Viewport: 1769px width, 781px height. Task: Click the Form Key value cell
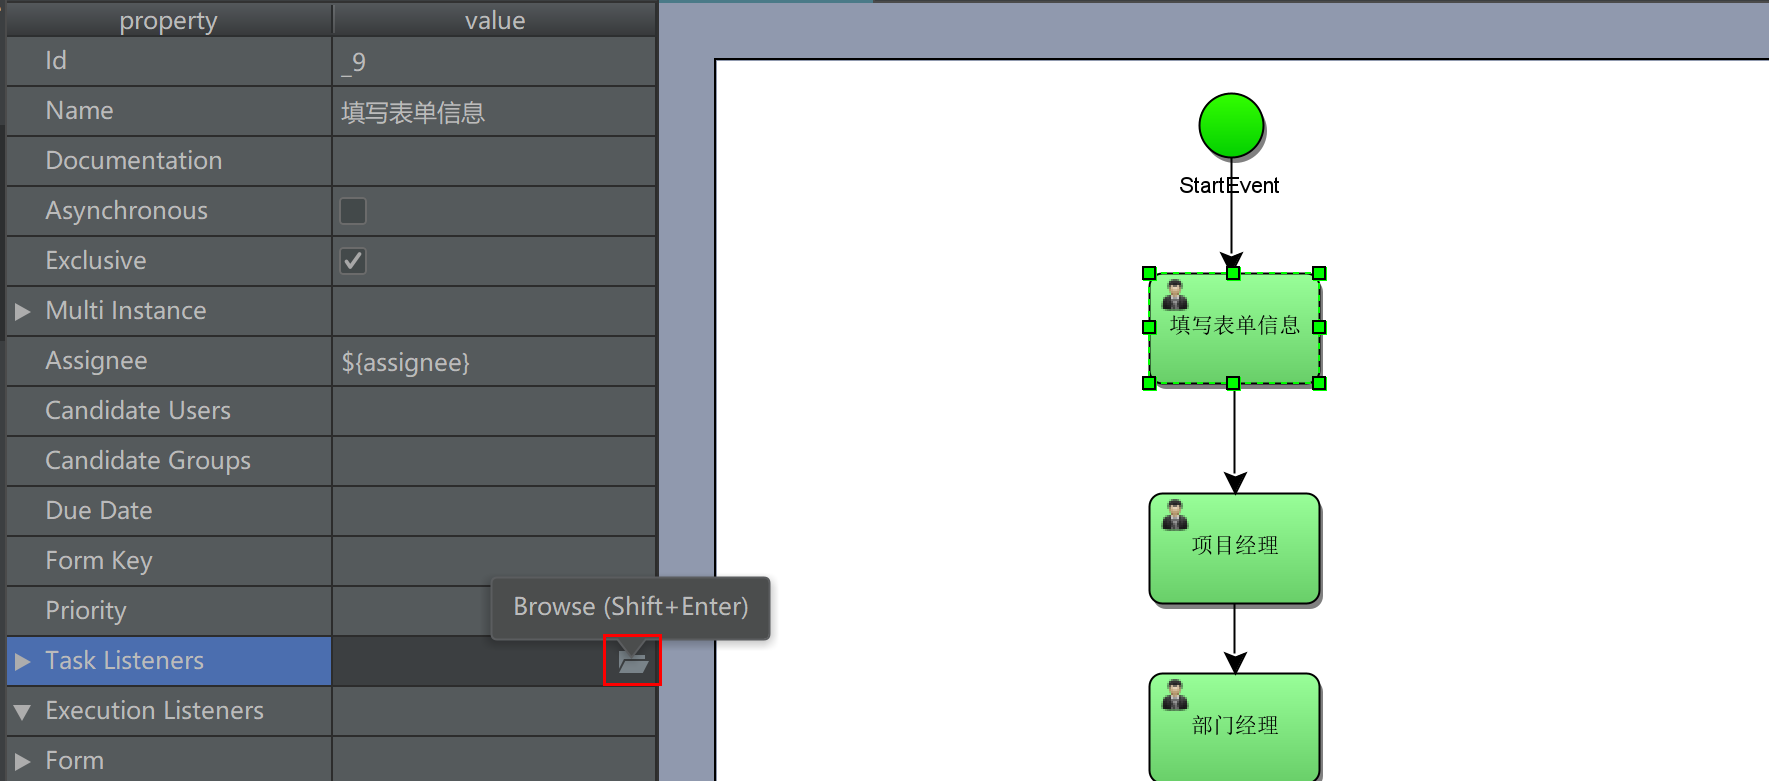pos(494,561)
